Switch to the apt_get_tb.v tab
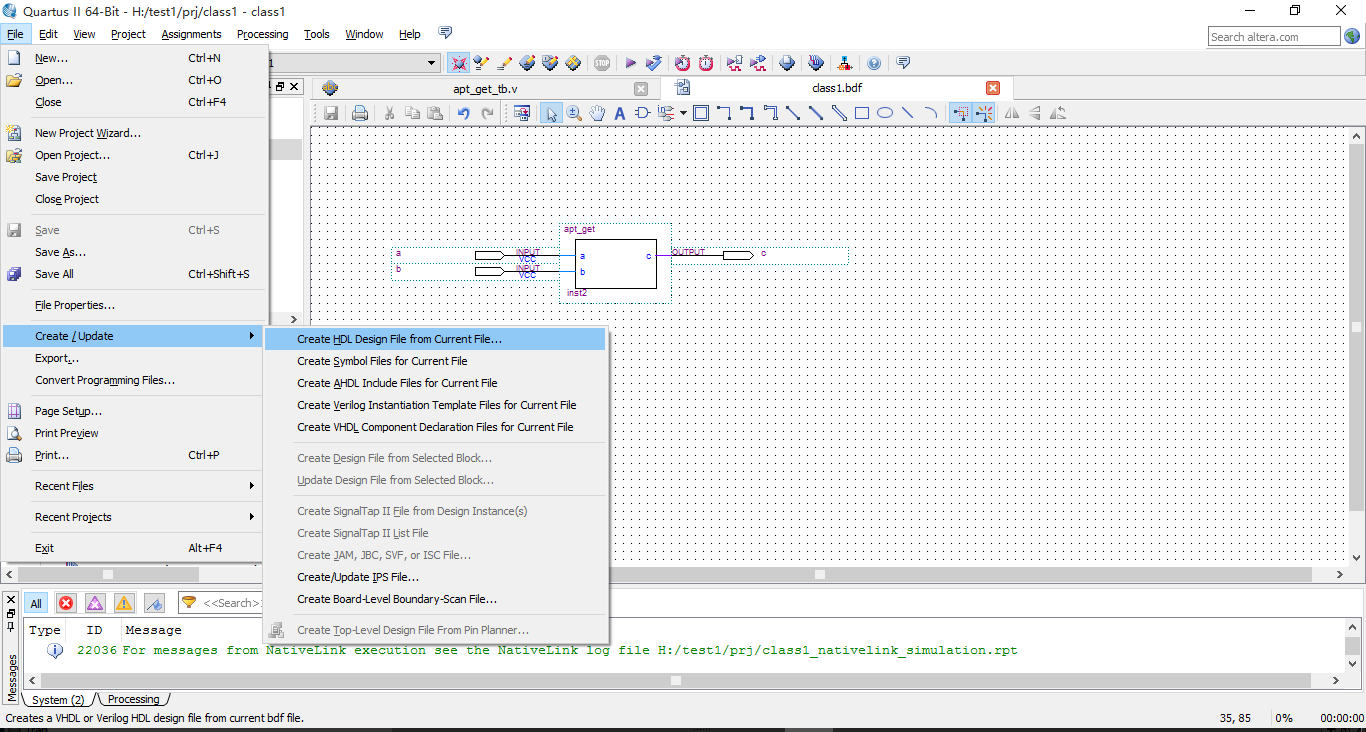 click(485, 88)
